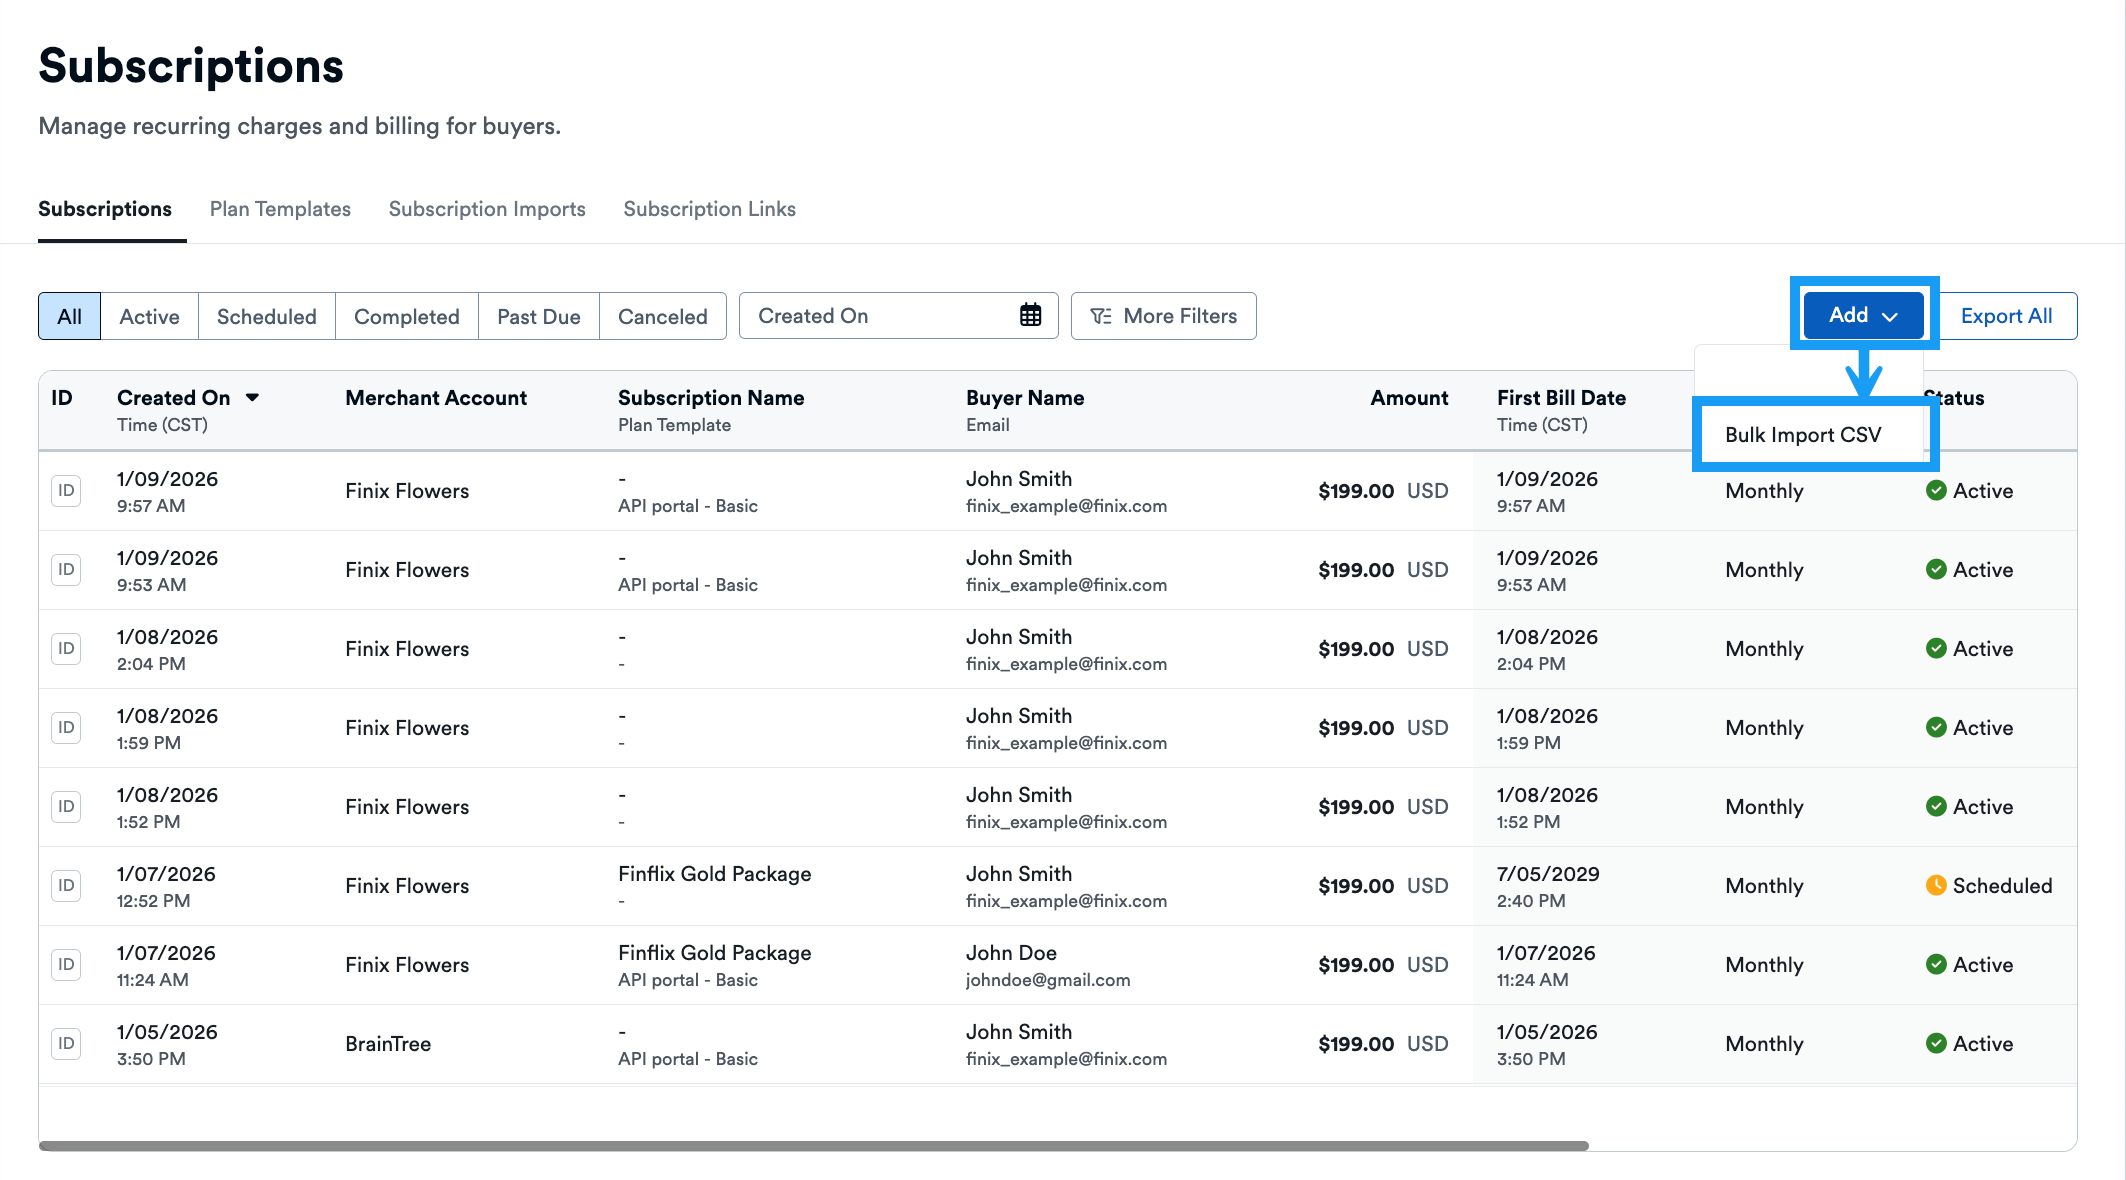Switch to the Plan Templates tab
The width and height of the screenshot is (2126, 1180).
(280, 209)
